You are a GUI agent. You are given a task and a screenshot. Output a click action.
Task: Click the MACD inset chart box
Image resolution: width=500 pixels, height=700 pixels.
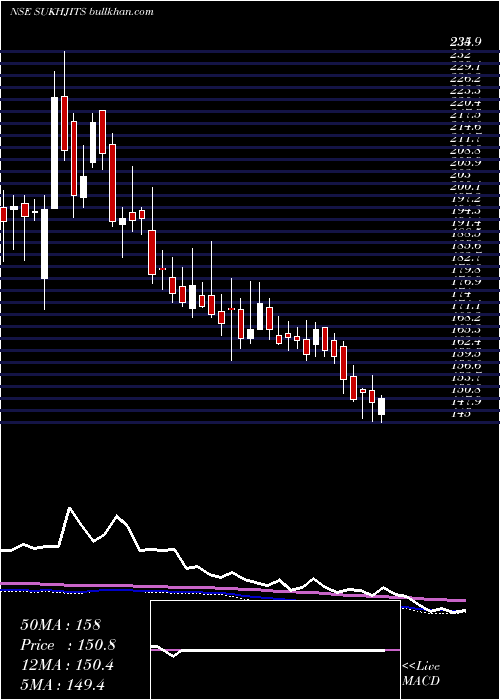[x=275, y=650]
